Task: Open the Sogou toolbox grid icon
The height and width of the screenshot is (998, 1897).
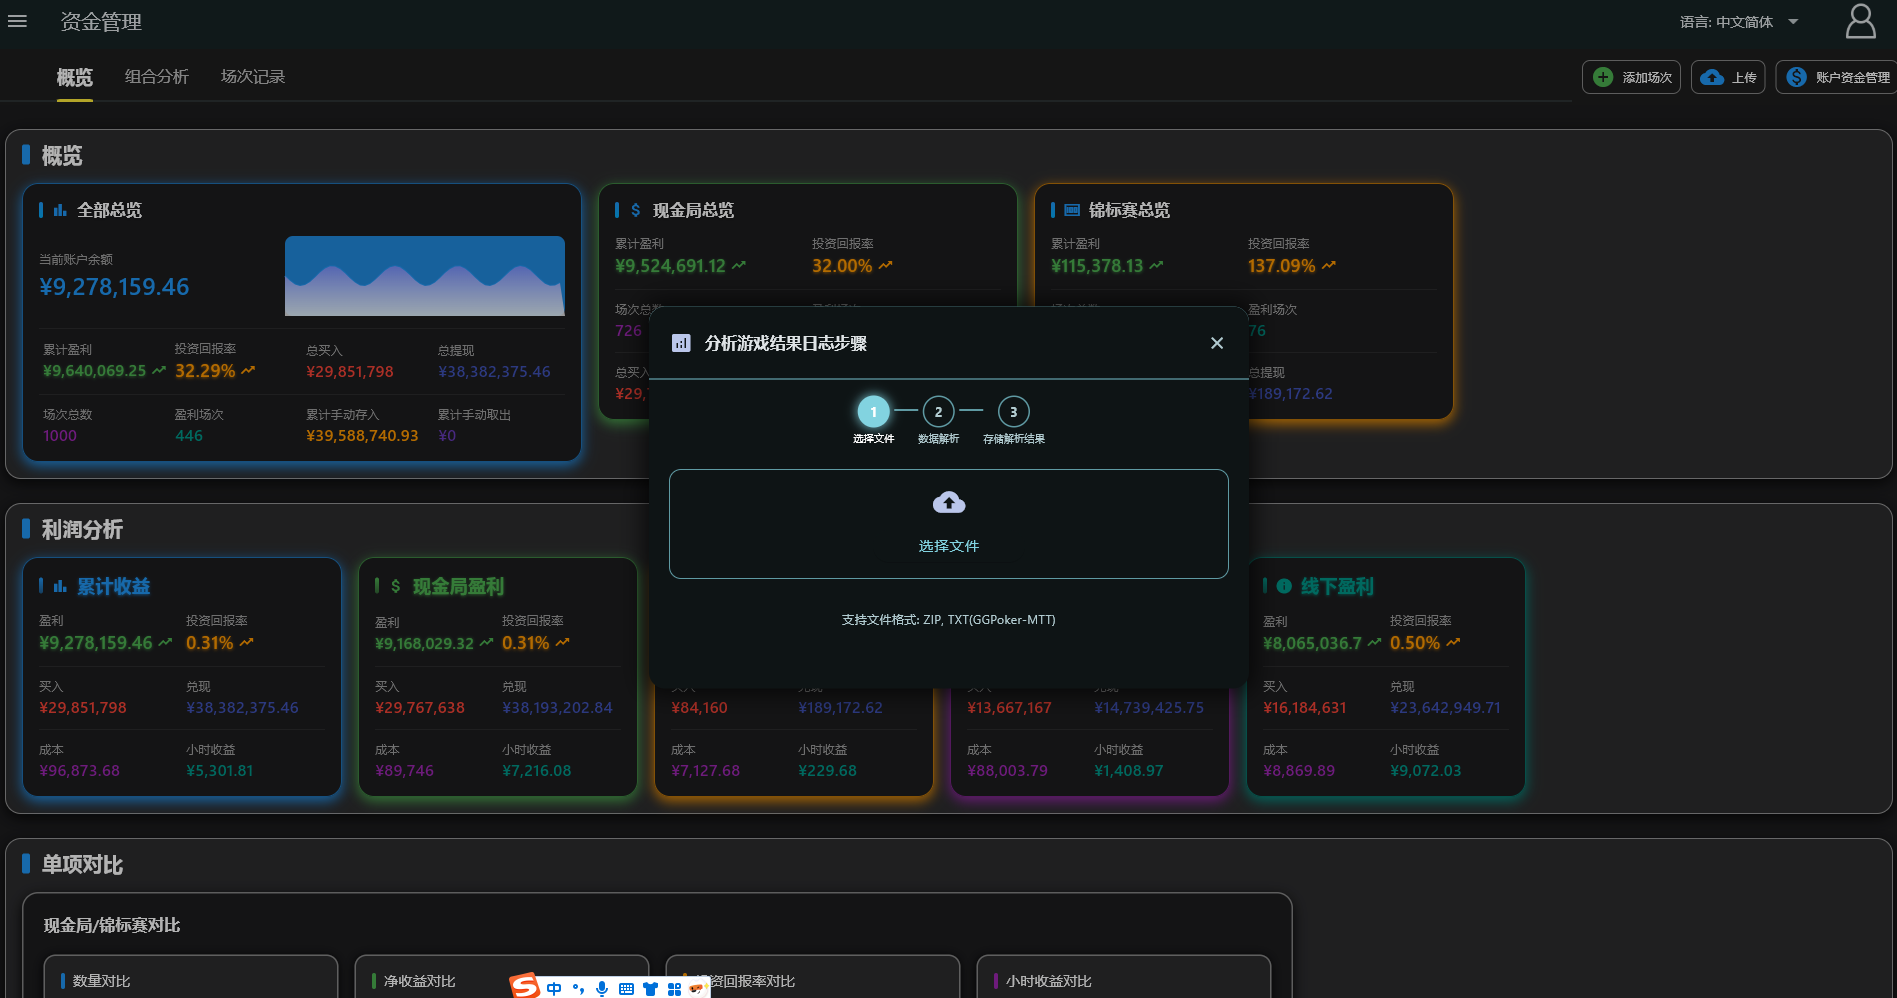Action: (x=674, y=989)
